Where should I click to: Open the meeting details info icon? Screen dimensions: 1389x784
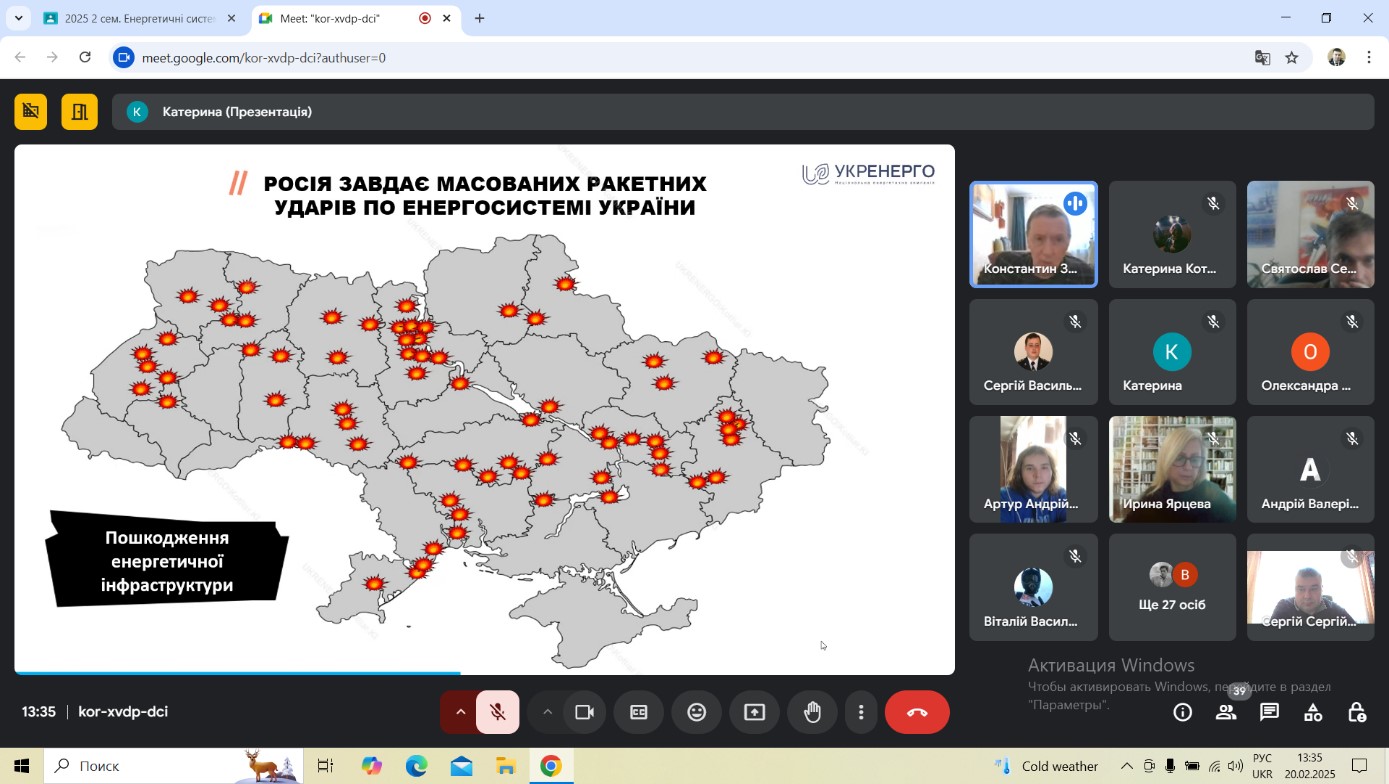point(1182,712)
